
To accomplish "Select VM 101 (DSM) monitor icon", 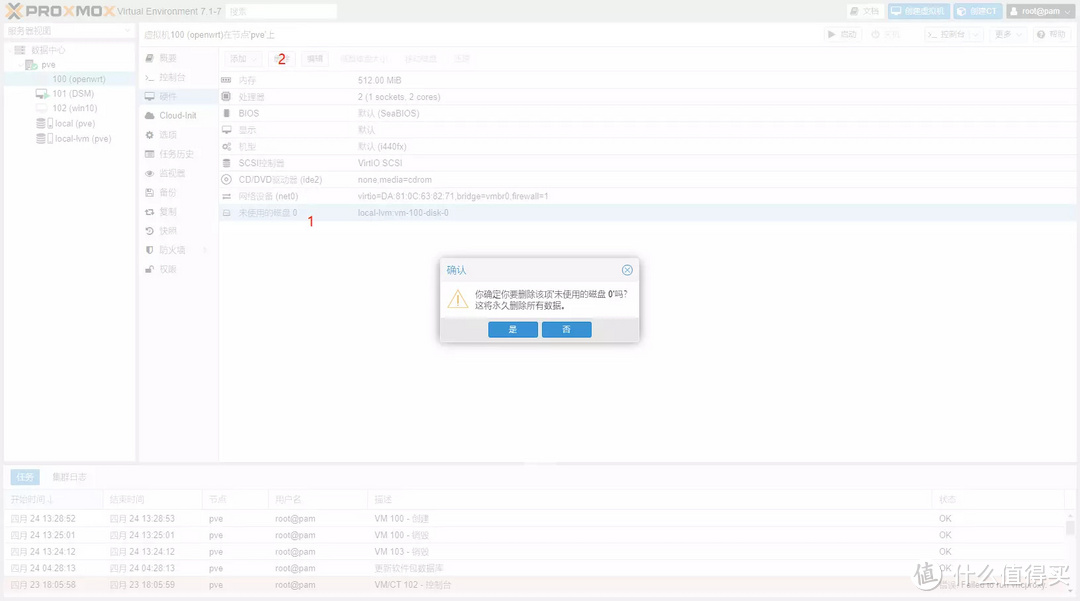I will (x=41, y=94).
